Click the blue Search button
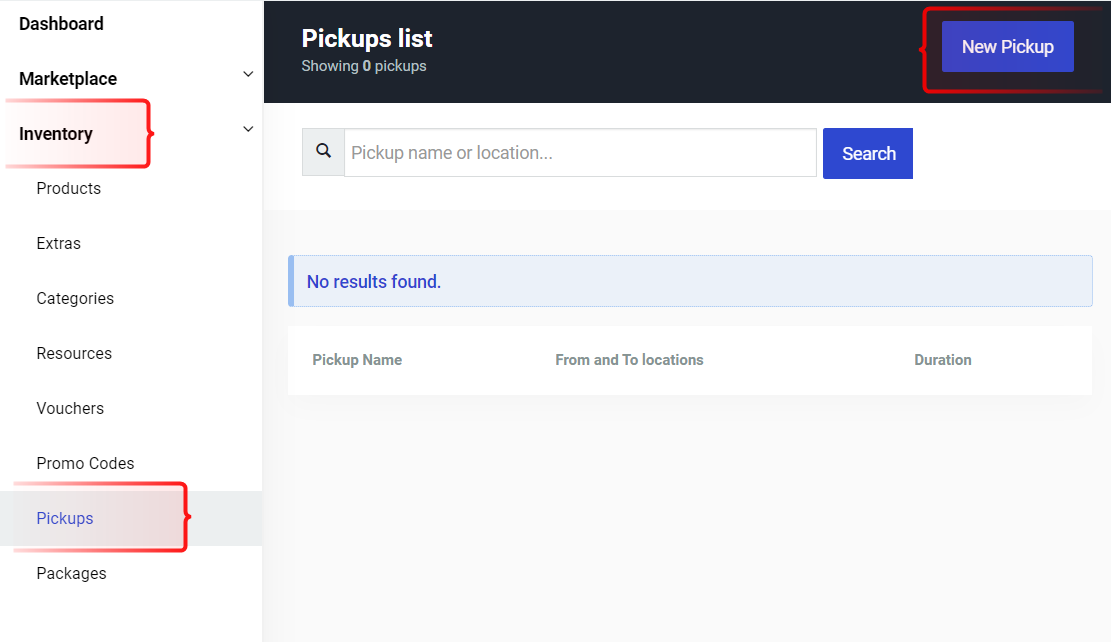 [x=868, y=153]
